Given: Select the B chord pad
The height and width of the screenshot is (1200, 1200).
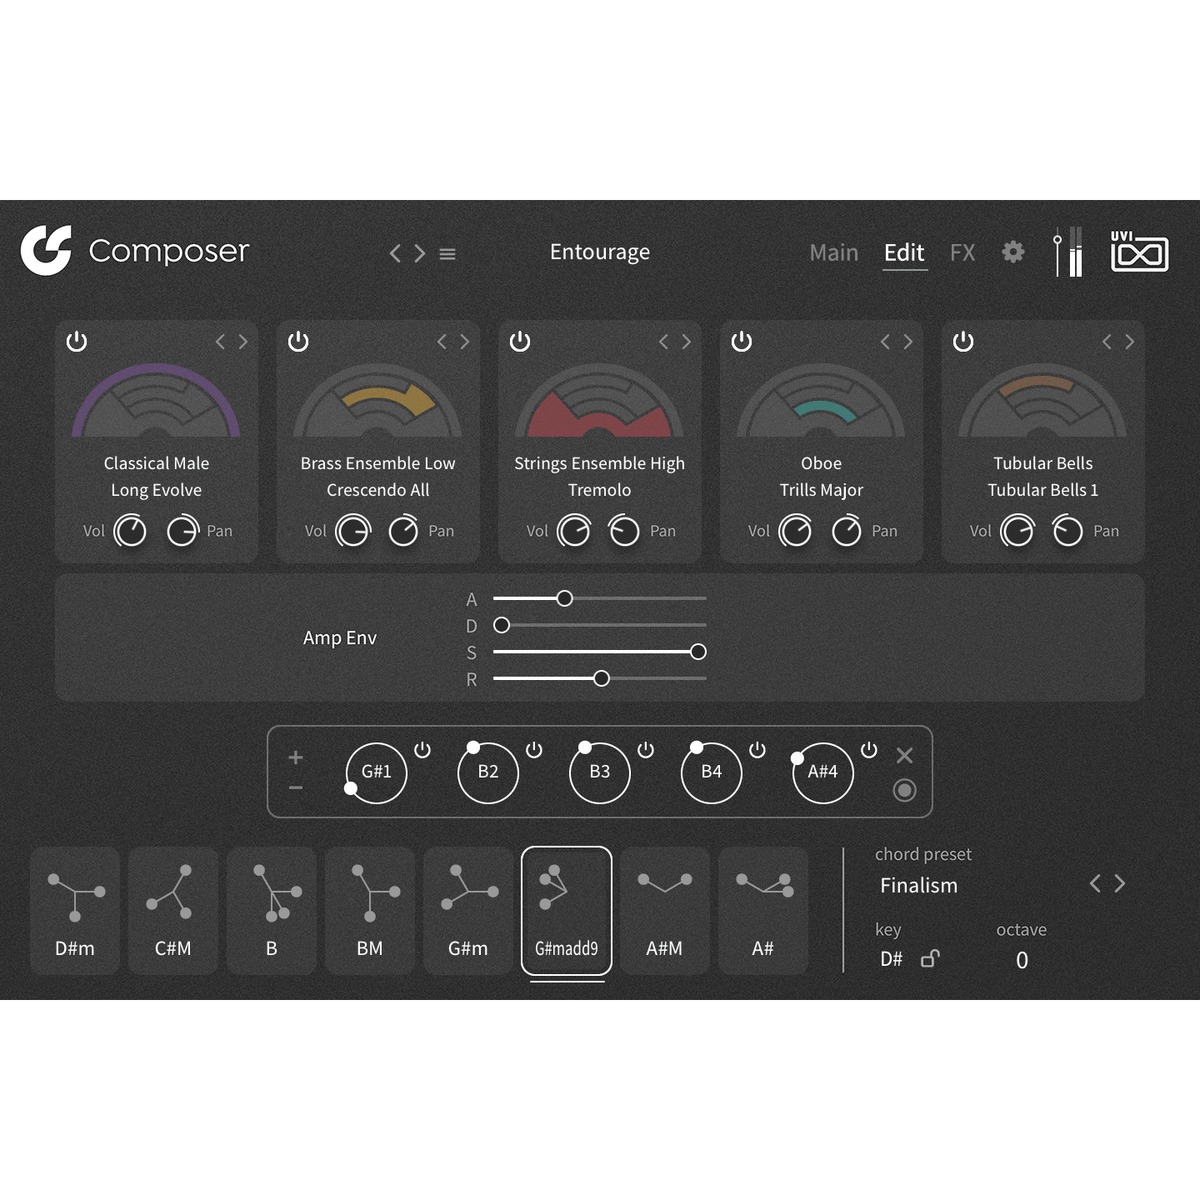Looking at the screenshot, I should pos(271,910).
